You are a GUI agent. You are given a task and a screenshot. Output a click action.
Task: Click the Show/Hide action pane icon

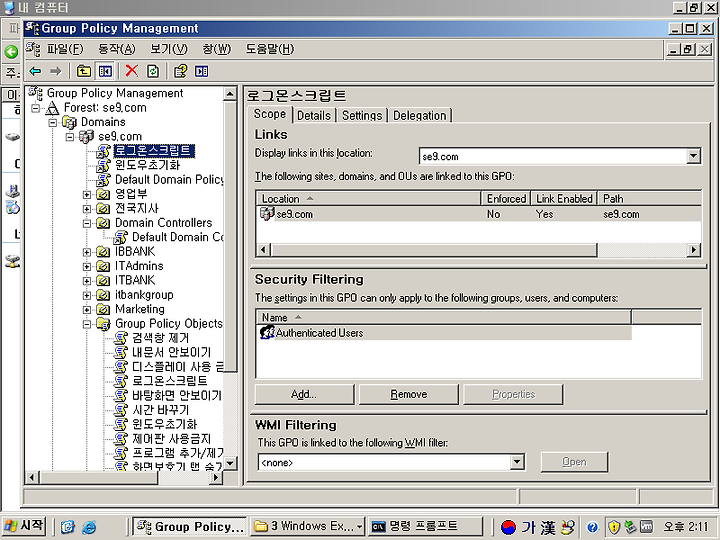(x=202, y=71)
